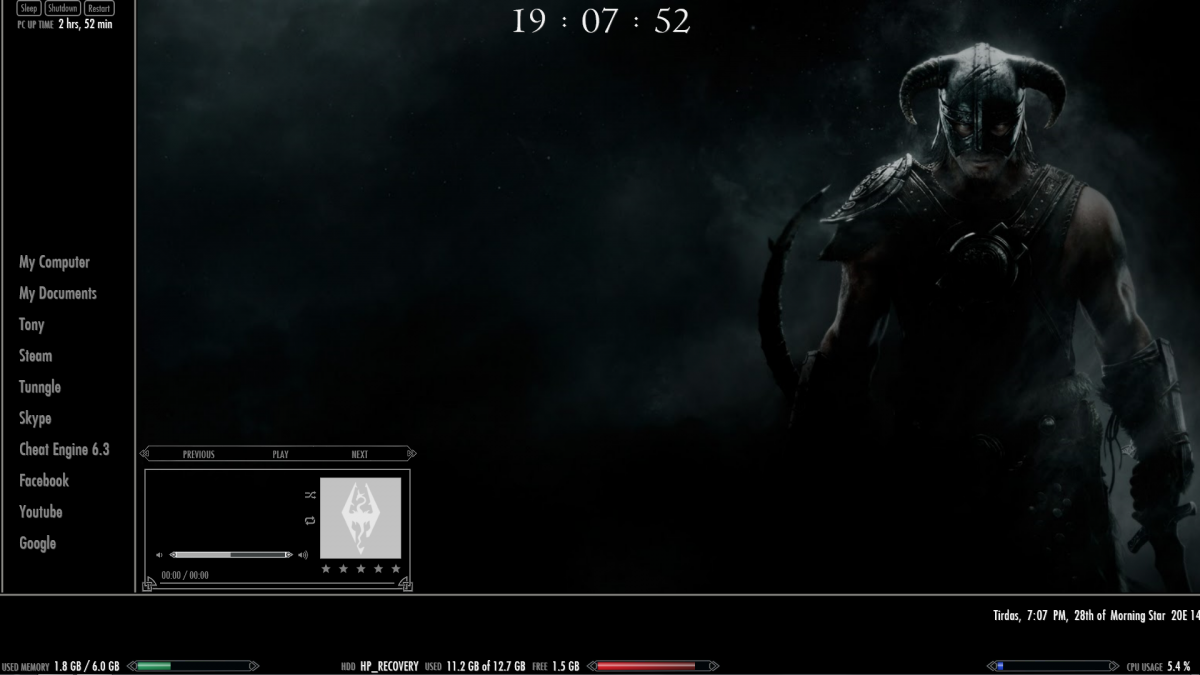Click the Restart button
1200x675 pixels.
99,8
